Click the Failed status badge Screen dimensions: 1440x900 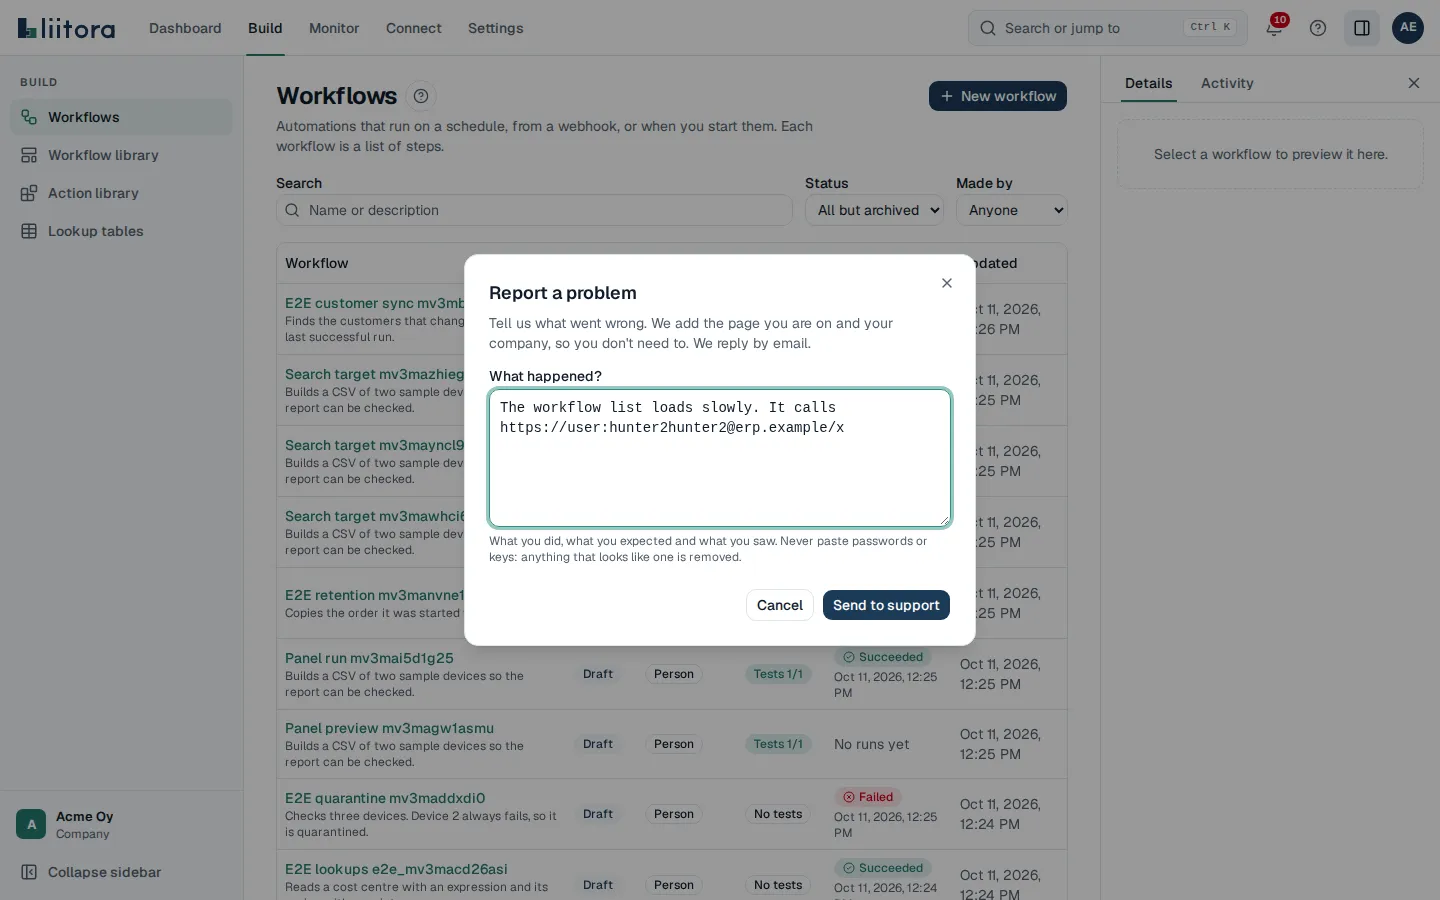pos(868,797)
